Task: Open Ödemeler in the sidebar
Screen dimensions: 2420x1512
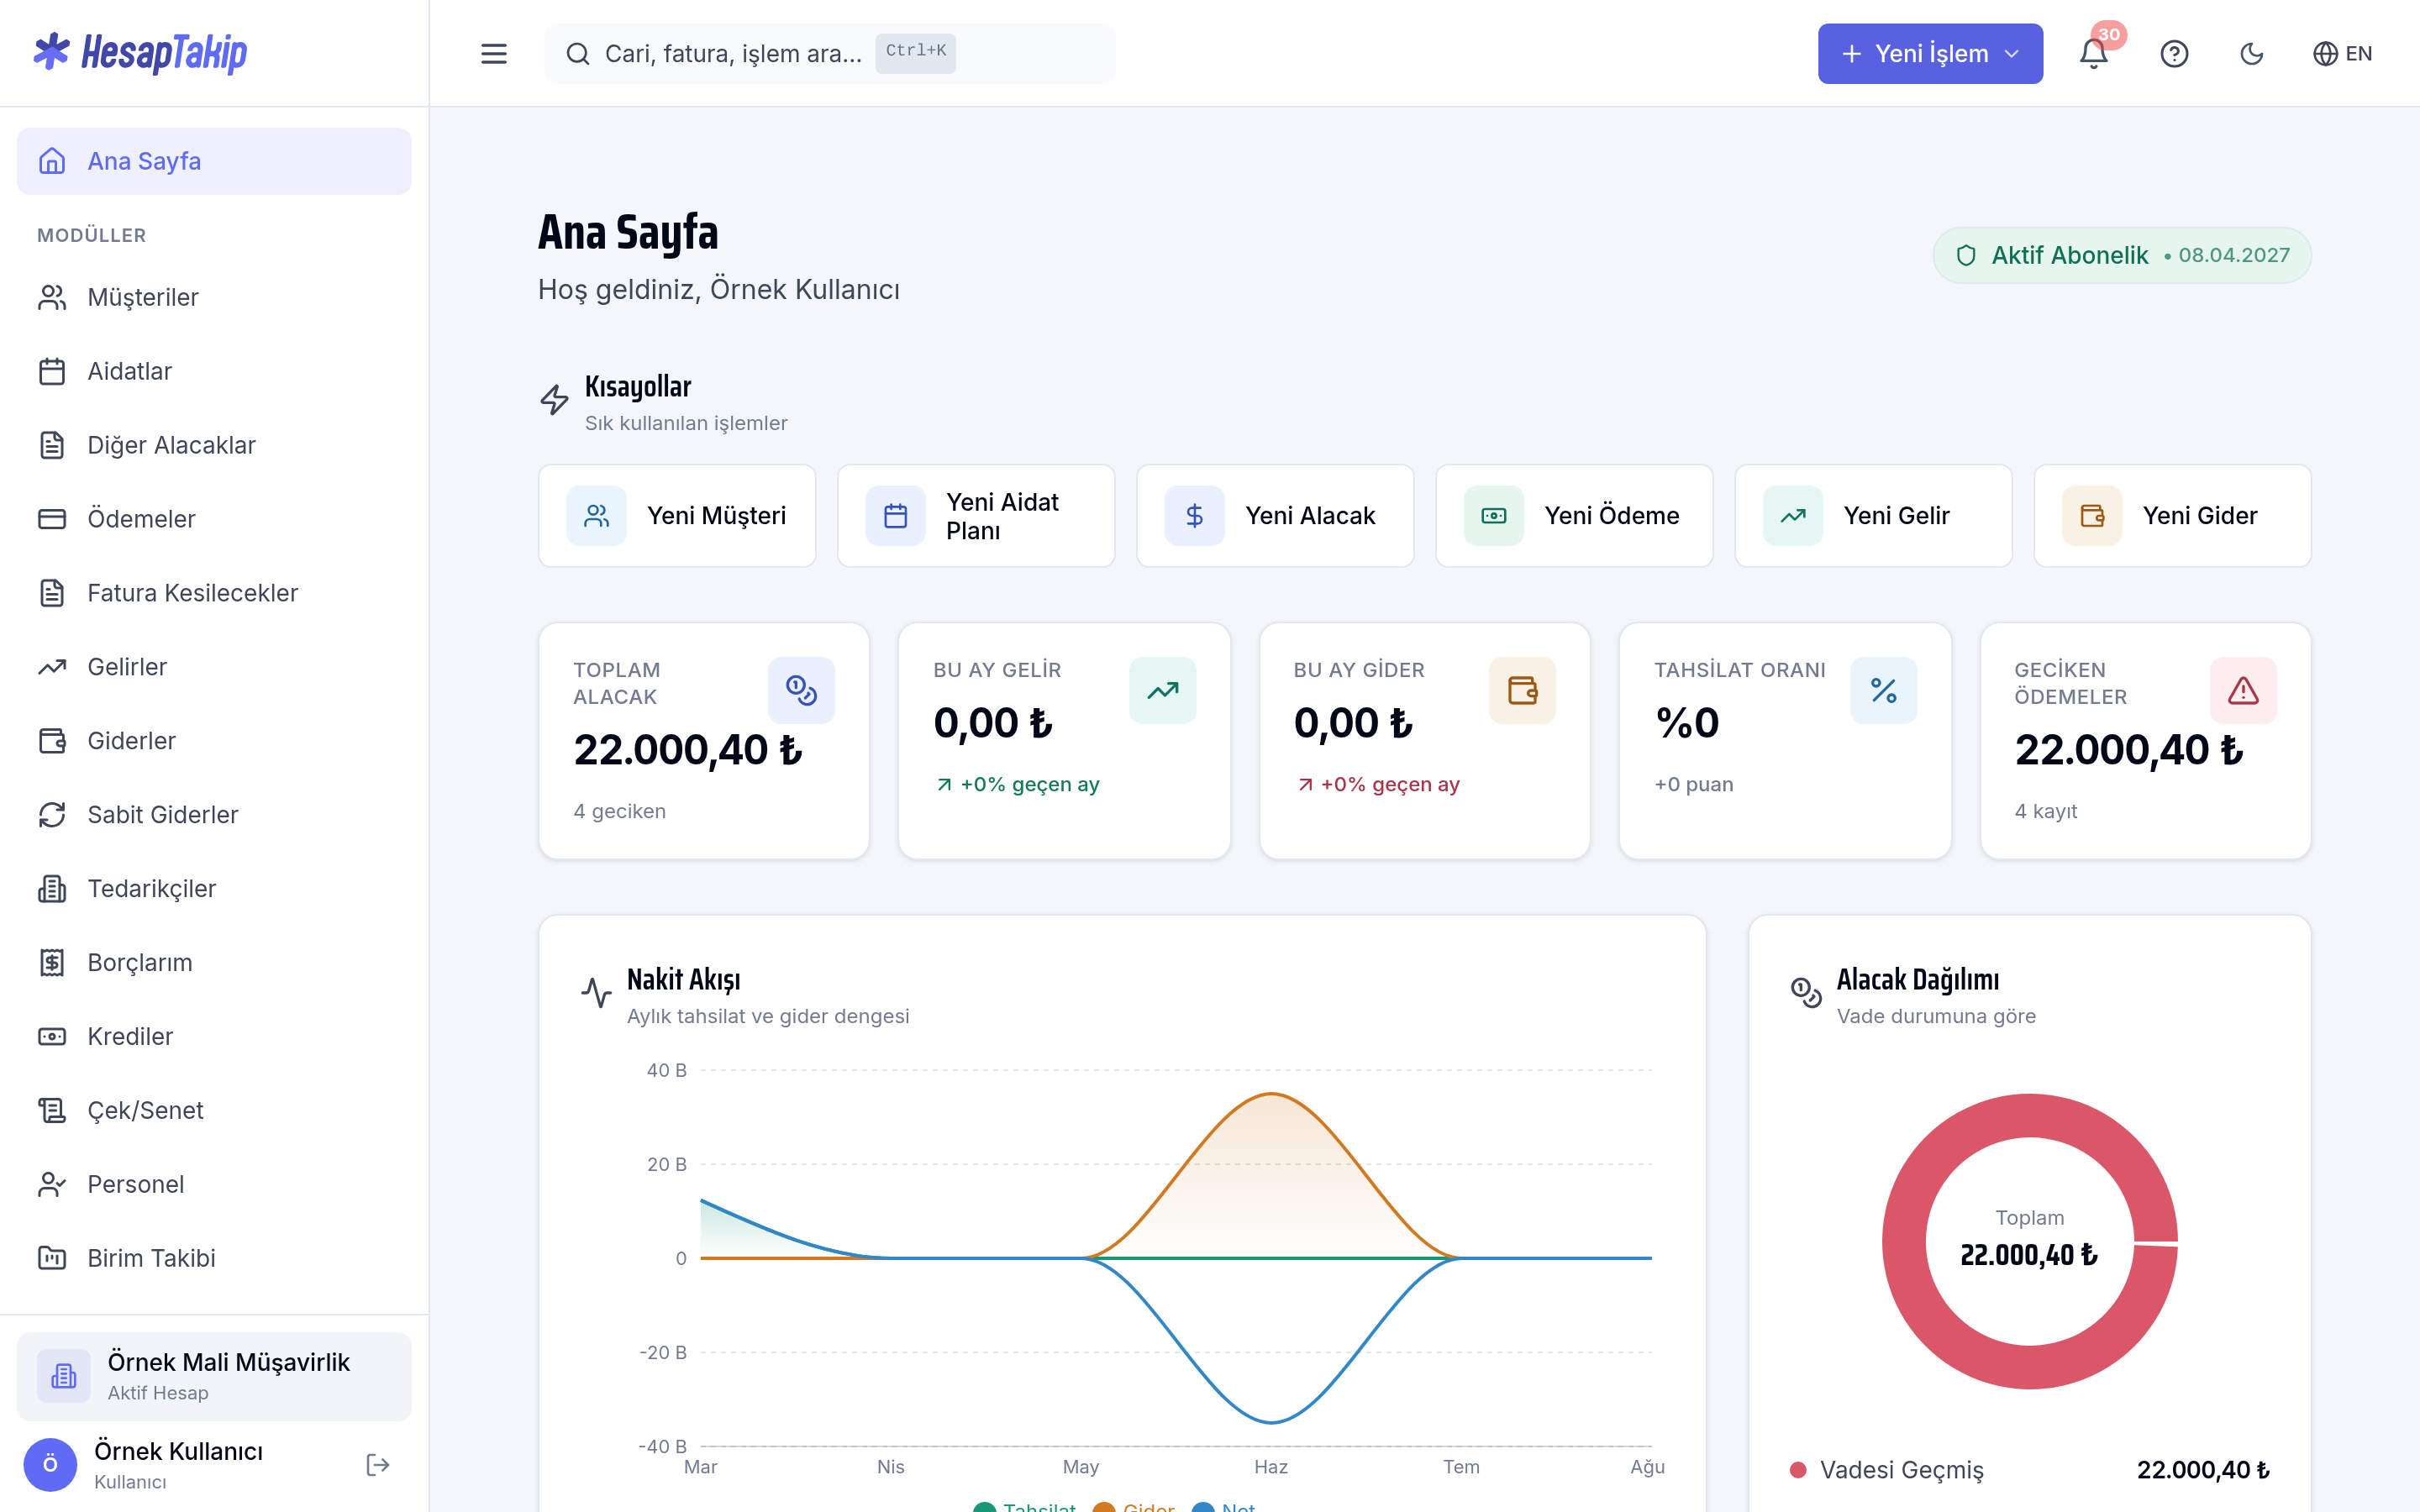Action: (214, 519)
